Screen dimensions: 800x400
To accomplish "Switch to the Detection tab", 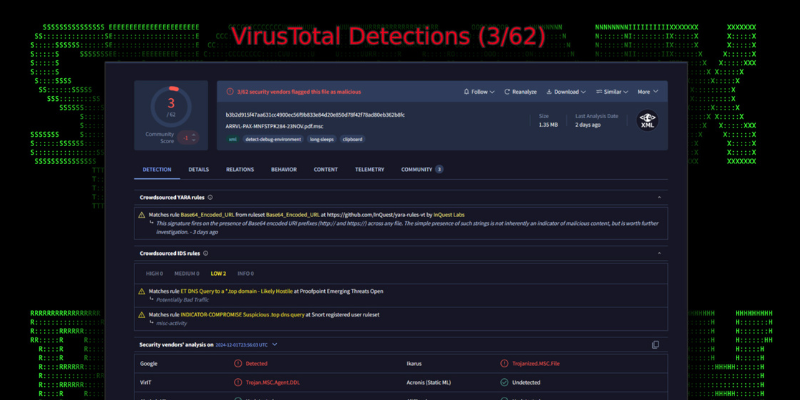I will [x=157, y=169].
